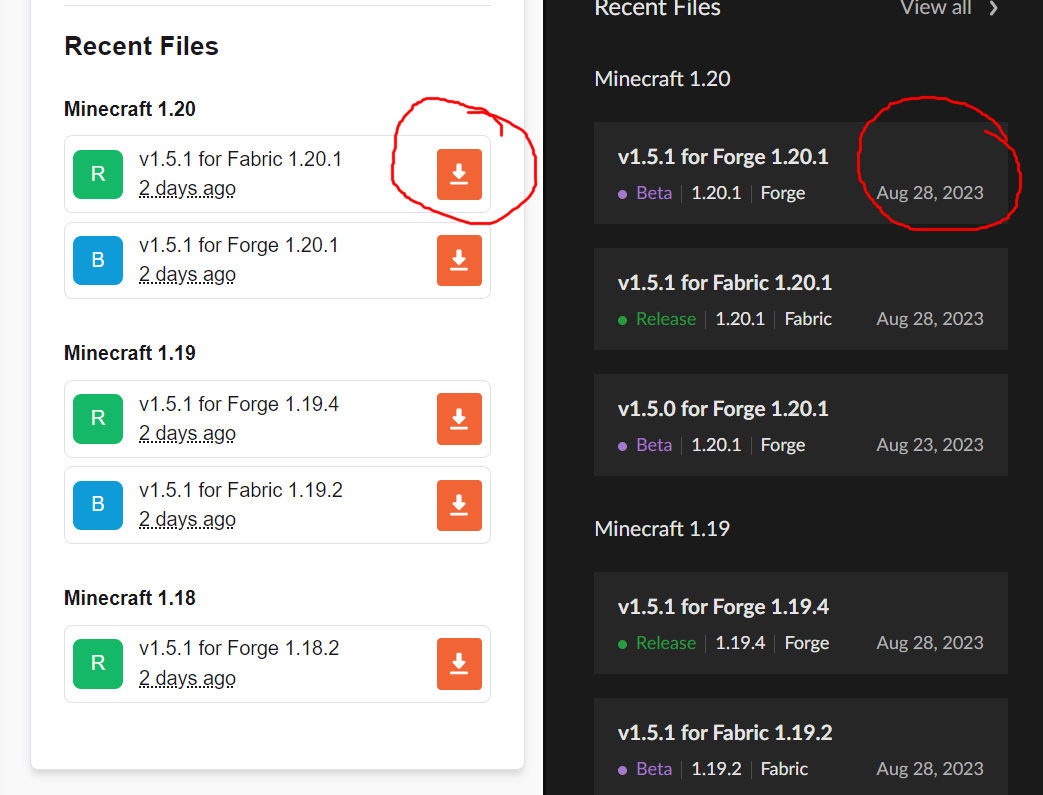Download v1.5.1 for Forge 1.20.1 file
Image resolution: width=1043 pixels, height=795 pixels.
459,260
